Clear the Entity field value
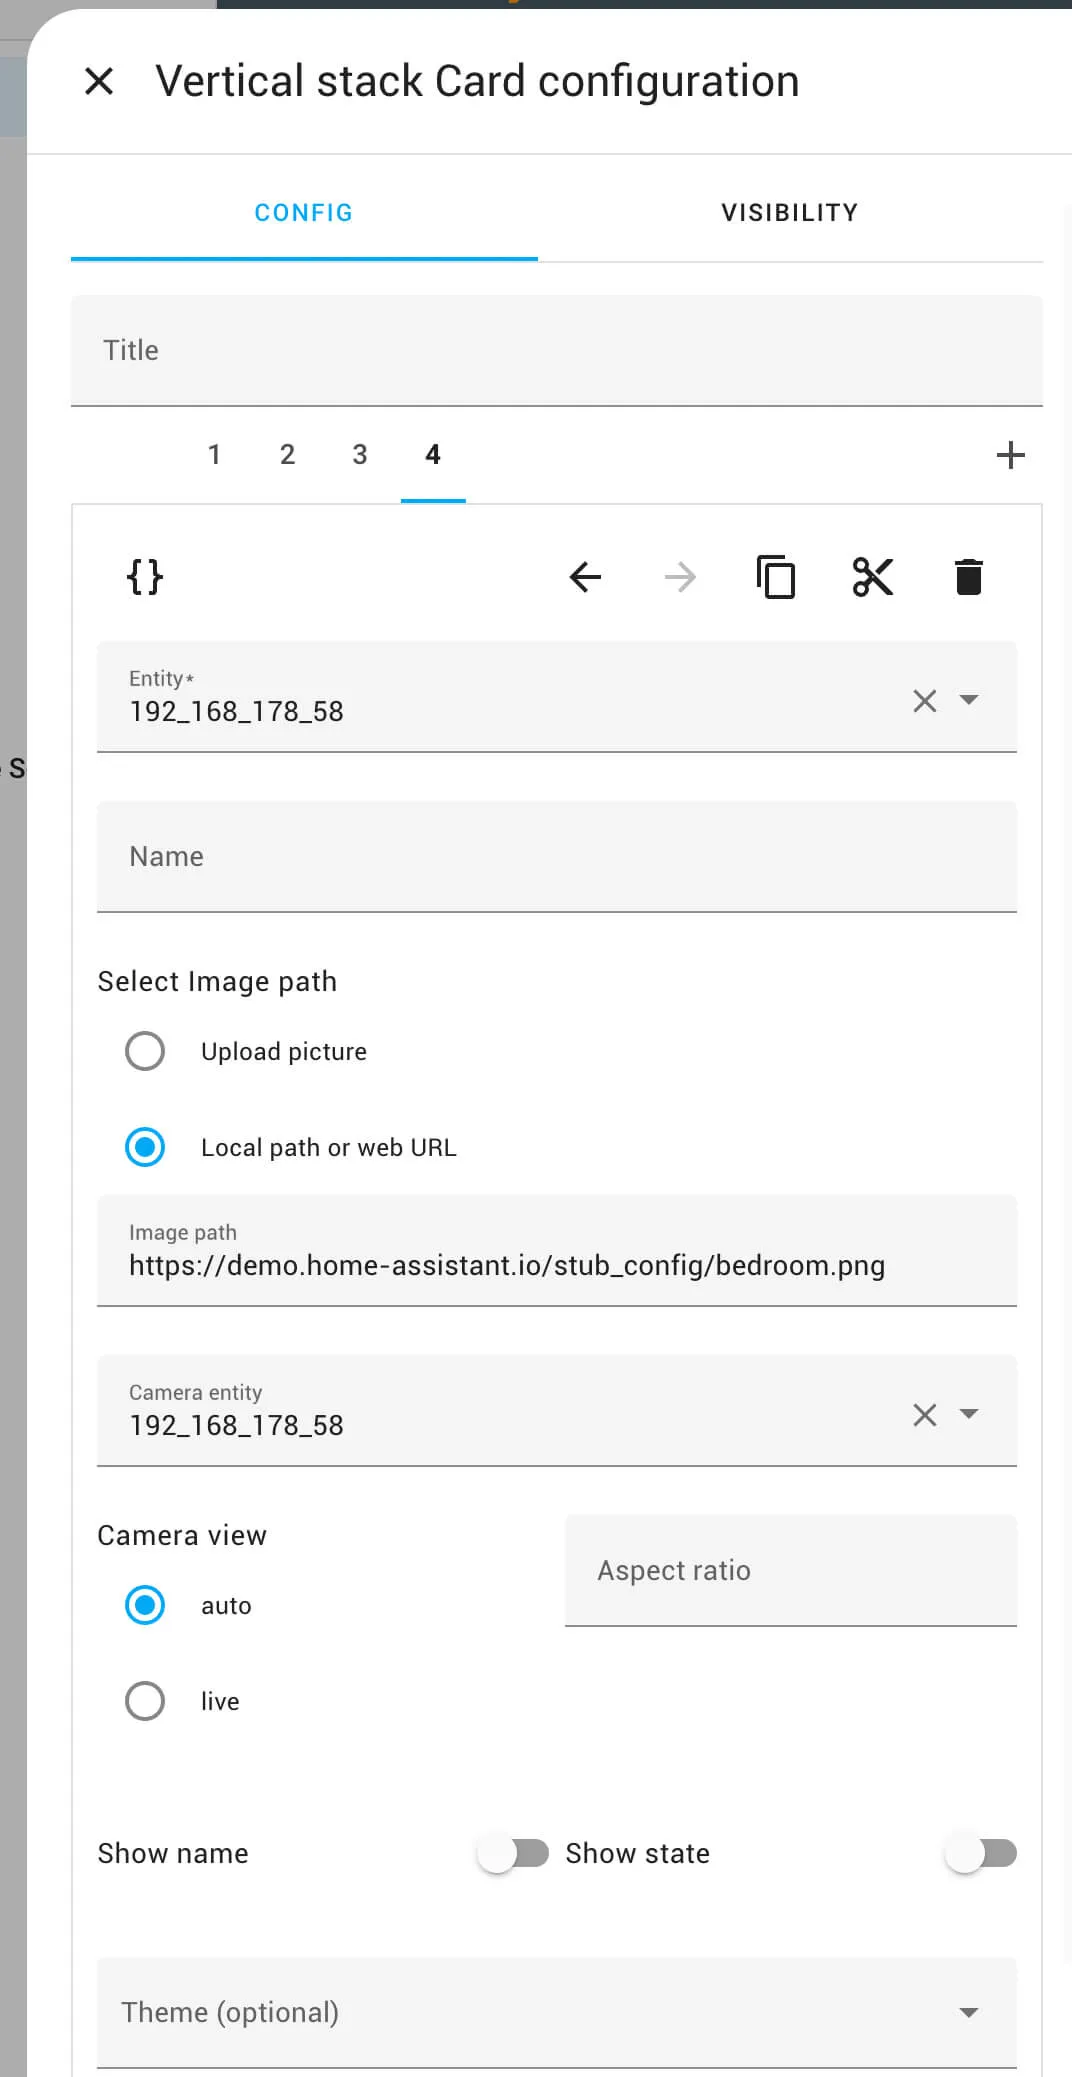 tap(925, 701)
